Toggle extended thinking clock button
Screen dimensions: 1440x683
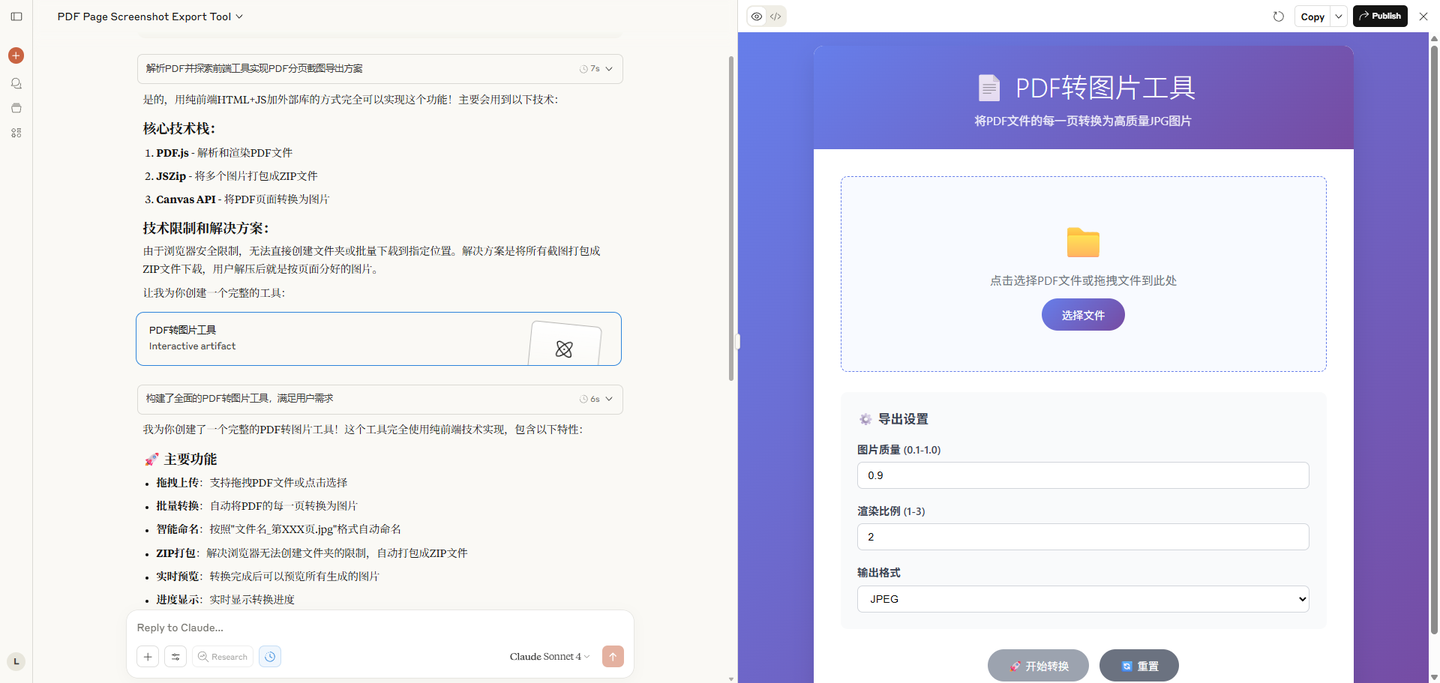pyautogui.click(x=270, y=657)
